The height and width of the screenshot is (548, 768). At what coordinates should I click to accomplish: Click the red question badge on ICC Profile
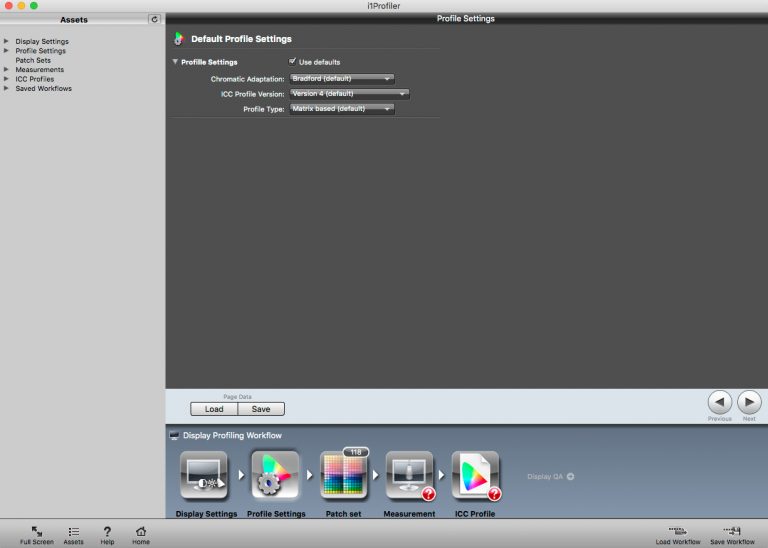(494, 494)
